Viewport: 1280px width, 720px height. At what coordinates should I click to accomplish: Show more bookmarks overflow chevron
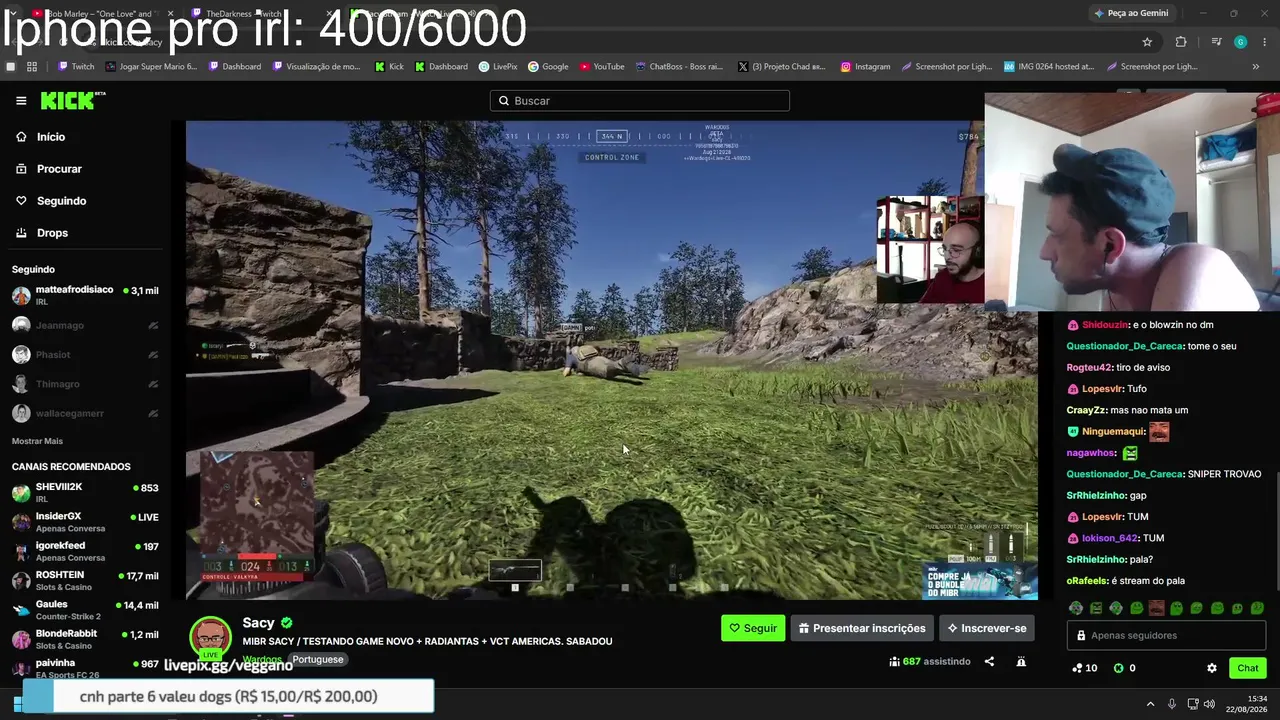pos(1255,67)
